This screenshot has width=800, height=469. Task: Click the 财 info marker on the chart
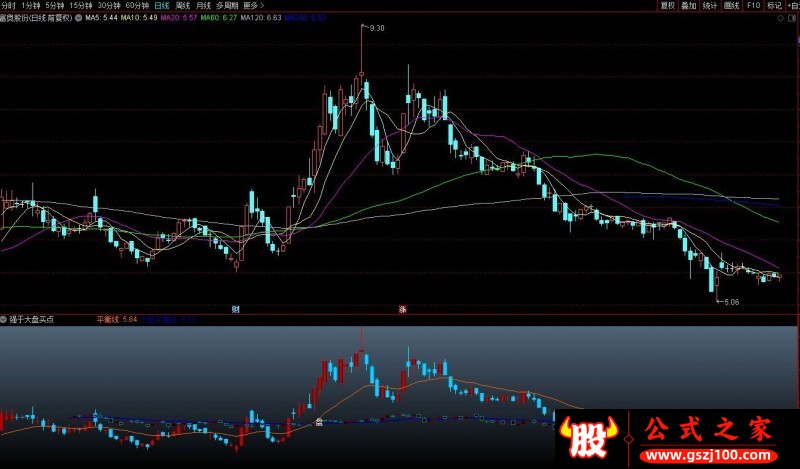point(235,309)
